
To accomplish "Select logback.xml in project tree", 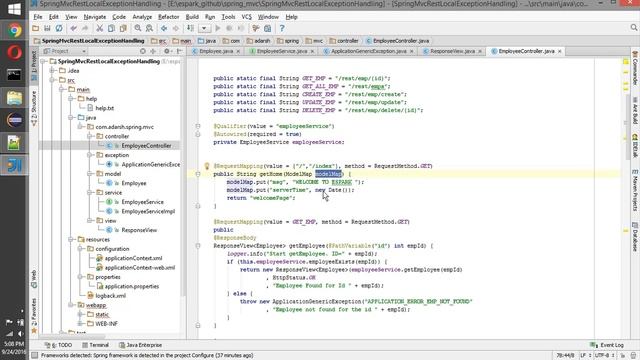I will click(111, 296).
